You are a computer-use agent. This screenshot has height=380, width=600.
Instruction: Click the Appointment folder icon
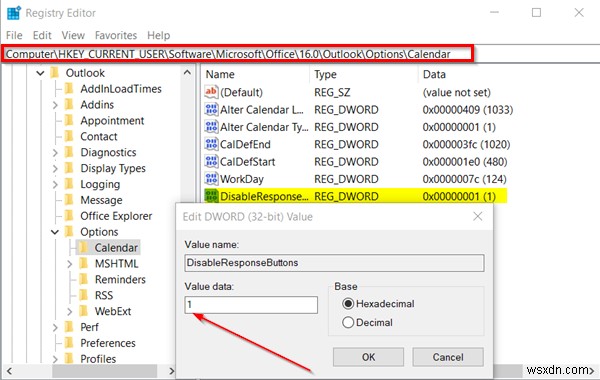click(x=69, y=120)
